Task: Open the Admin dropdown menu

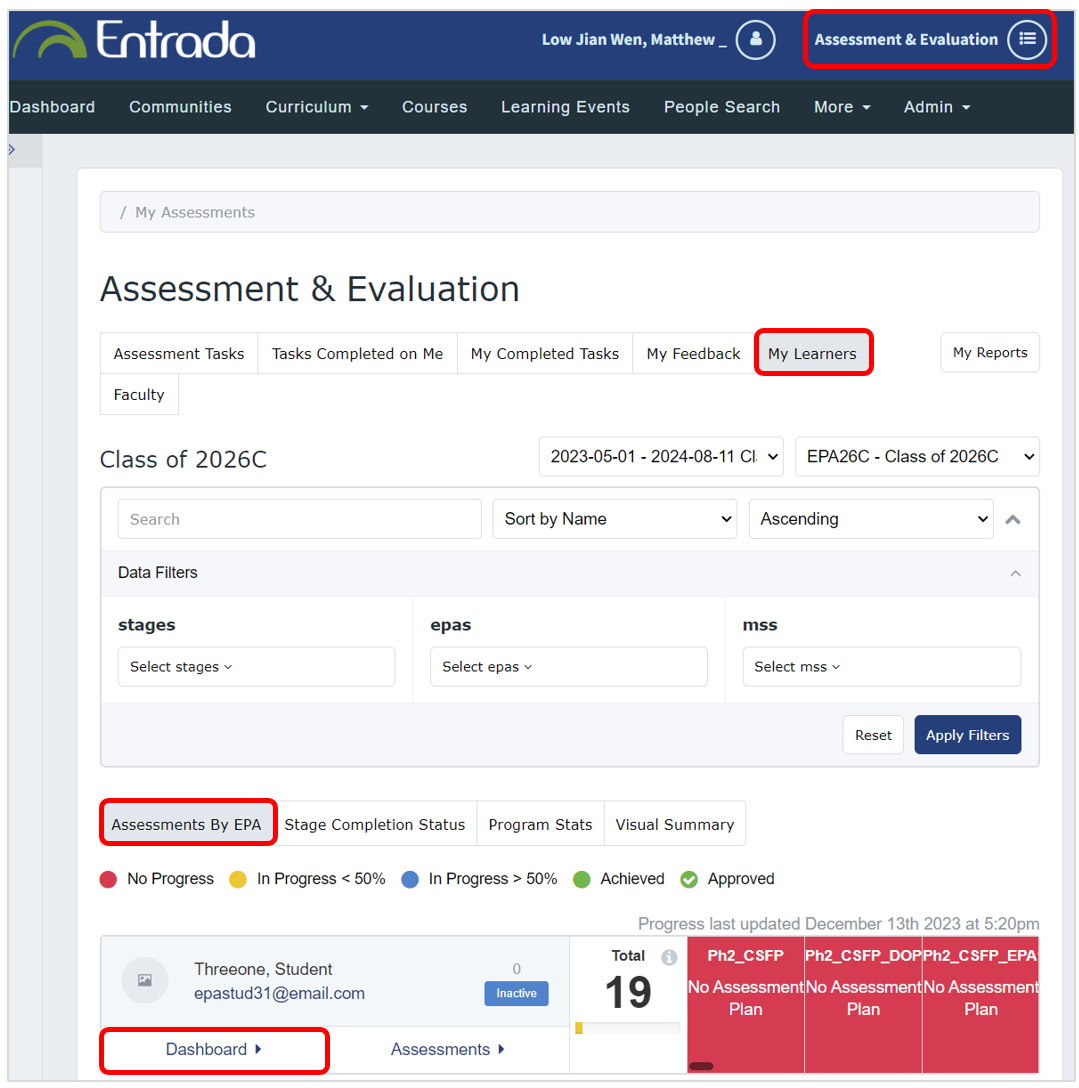Action: click(936, 107)
